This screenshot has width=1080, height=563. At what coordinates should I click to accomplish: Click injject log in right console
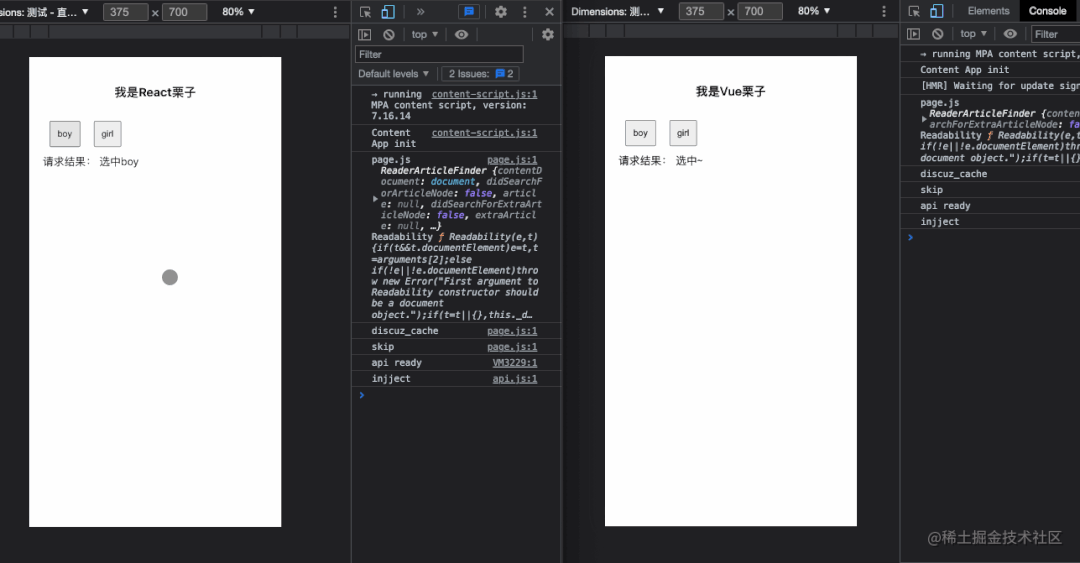click(939, 221)
